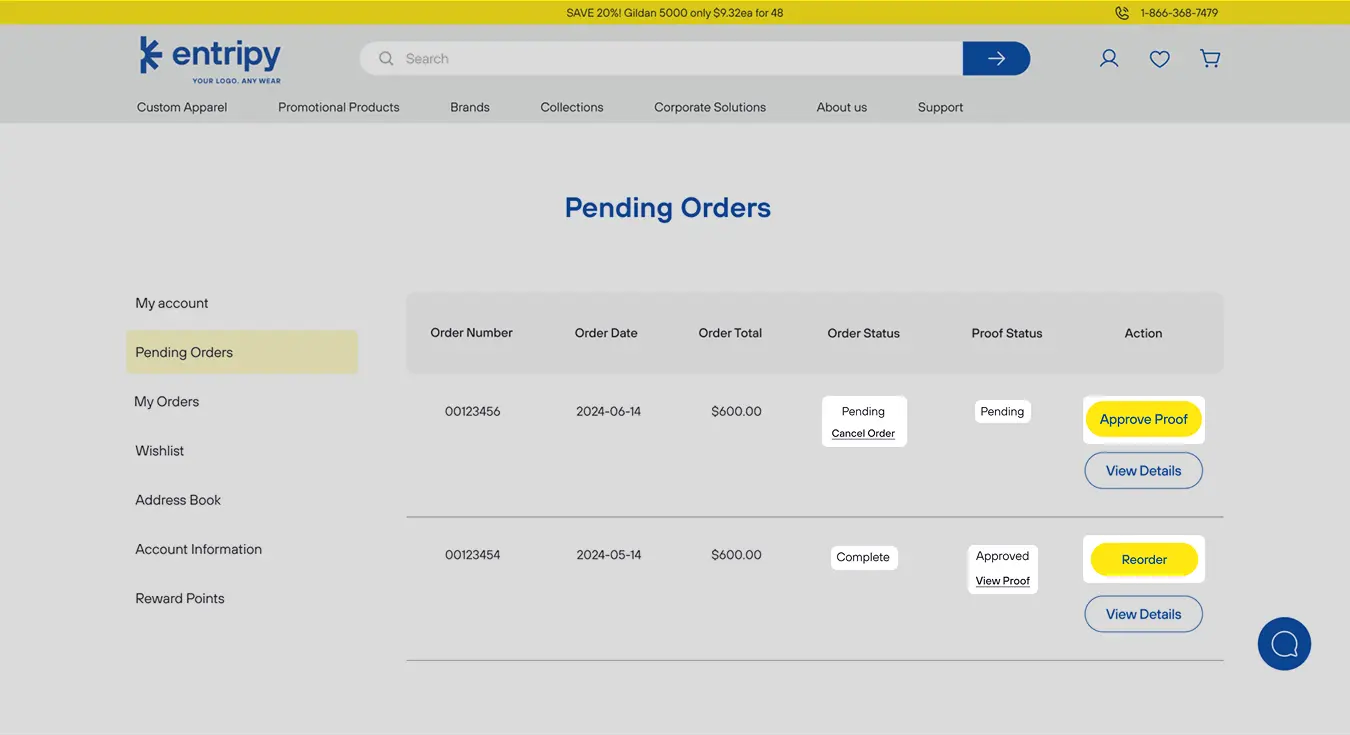Click the search magnifier icon

pyautogui.click(x=386, y=59)
